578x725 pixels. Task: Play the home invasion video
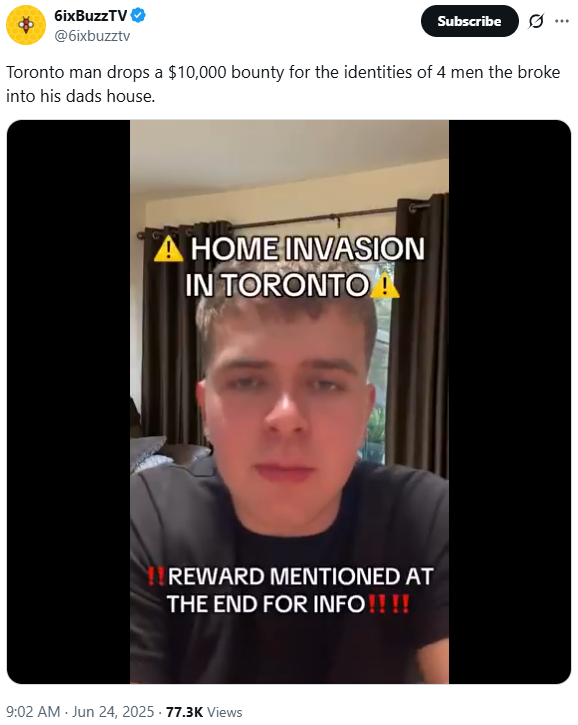tap(289, 402)
